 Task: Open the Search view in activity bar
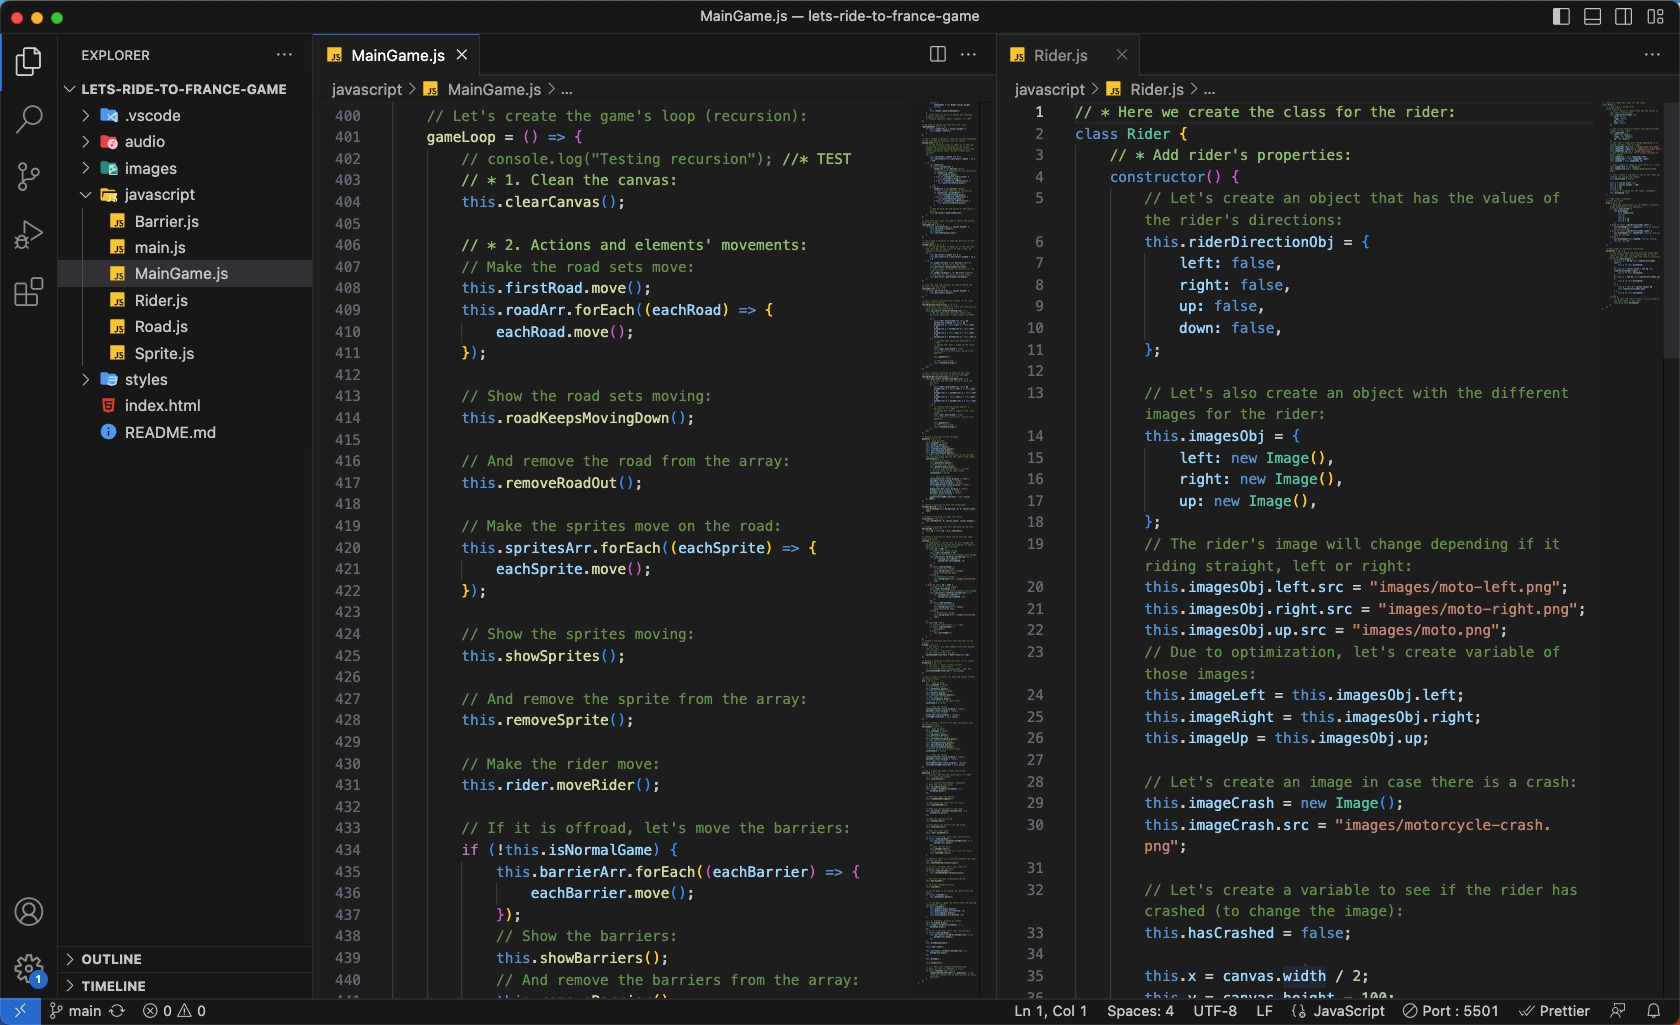coord(29,120)
